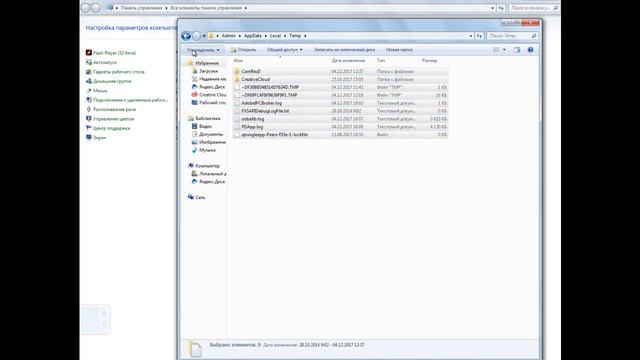Click change view icon in Explorer toolbar
The height and width of the screenshot is (360, 640).
coord(496,50)
